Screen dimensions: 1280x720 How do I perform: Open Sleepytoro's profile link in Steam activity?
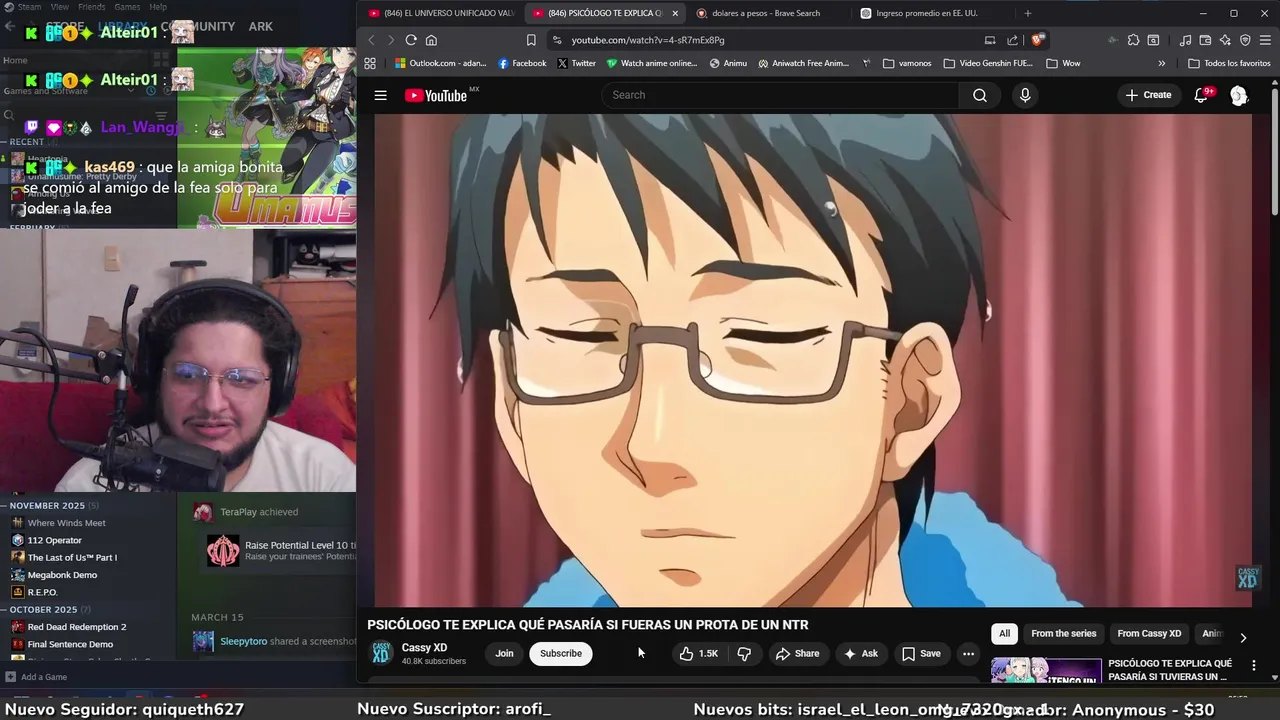click(243, 641)
